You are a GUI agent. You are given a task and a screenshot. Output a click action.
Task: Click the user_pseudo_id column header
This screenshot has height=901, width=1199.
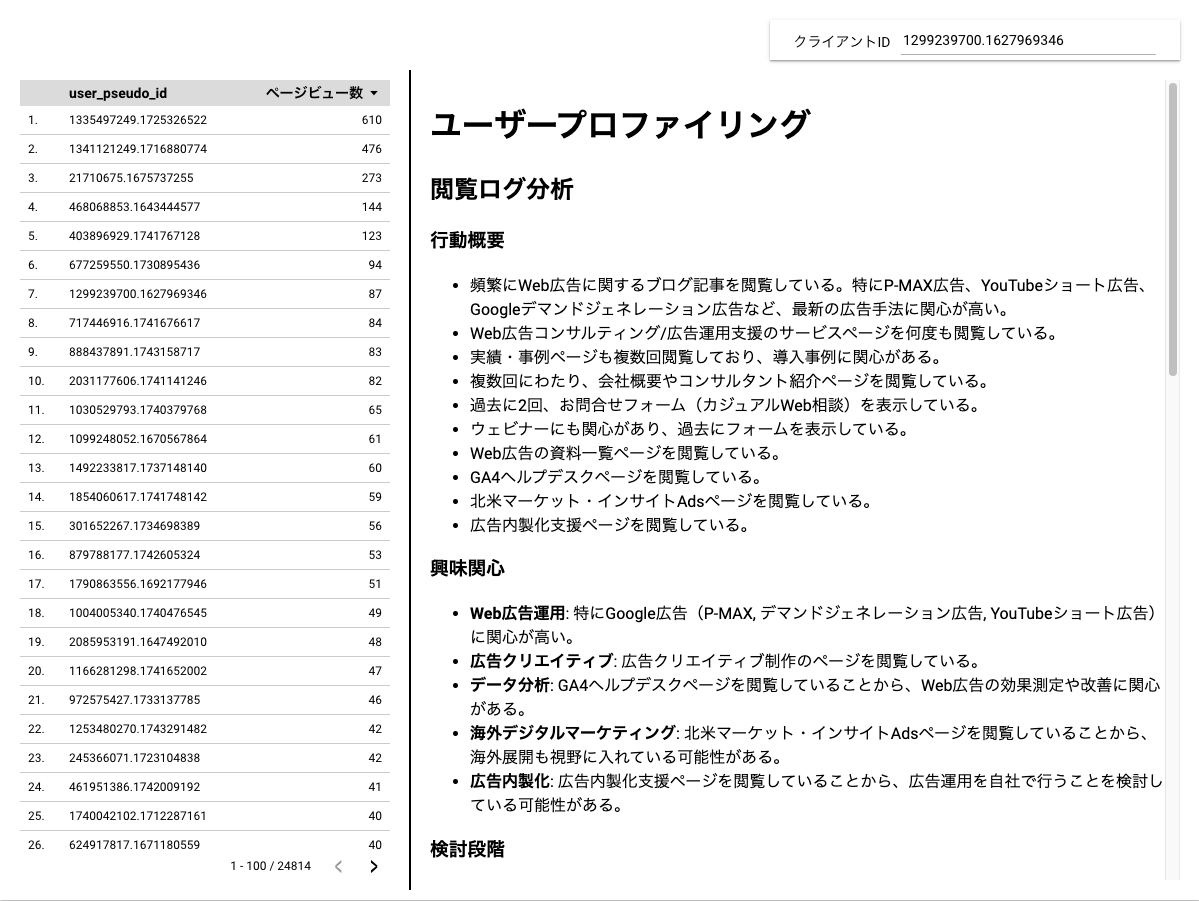click(118, 93)
